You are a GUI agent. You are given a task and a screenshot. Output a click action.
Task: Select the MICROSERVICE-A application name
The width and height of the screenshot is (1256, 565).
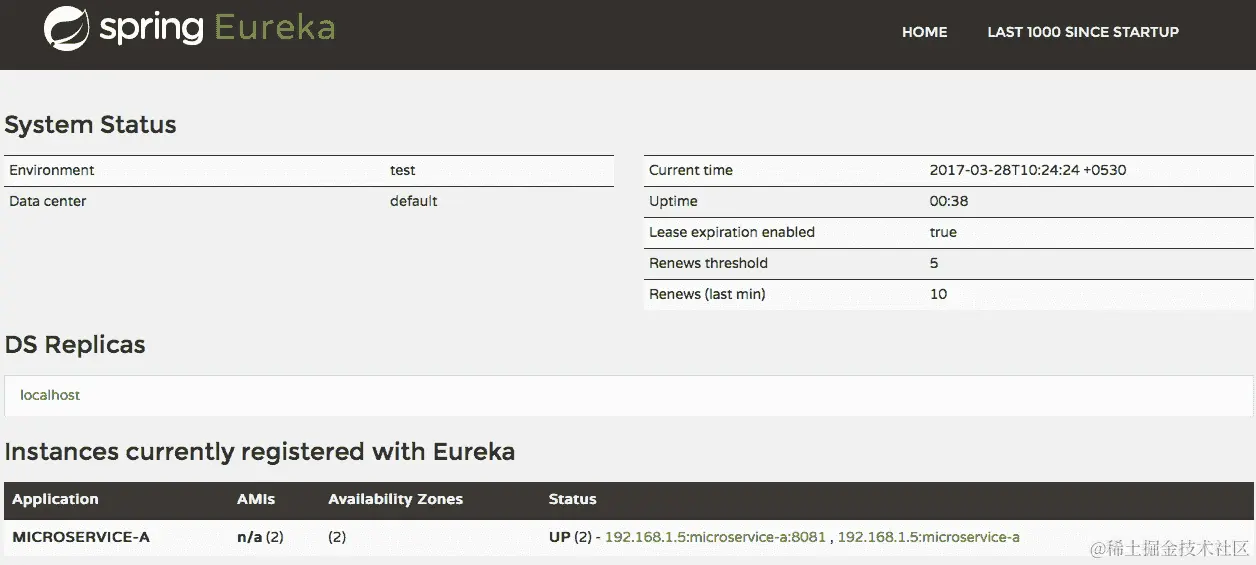pos(81,537)
